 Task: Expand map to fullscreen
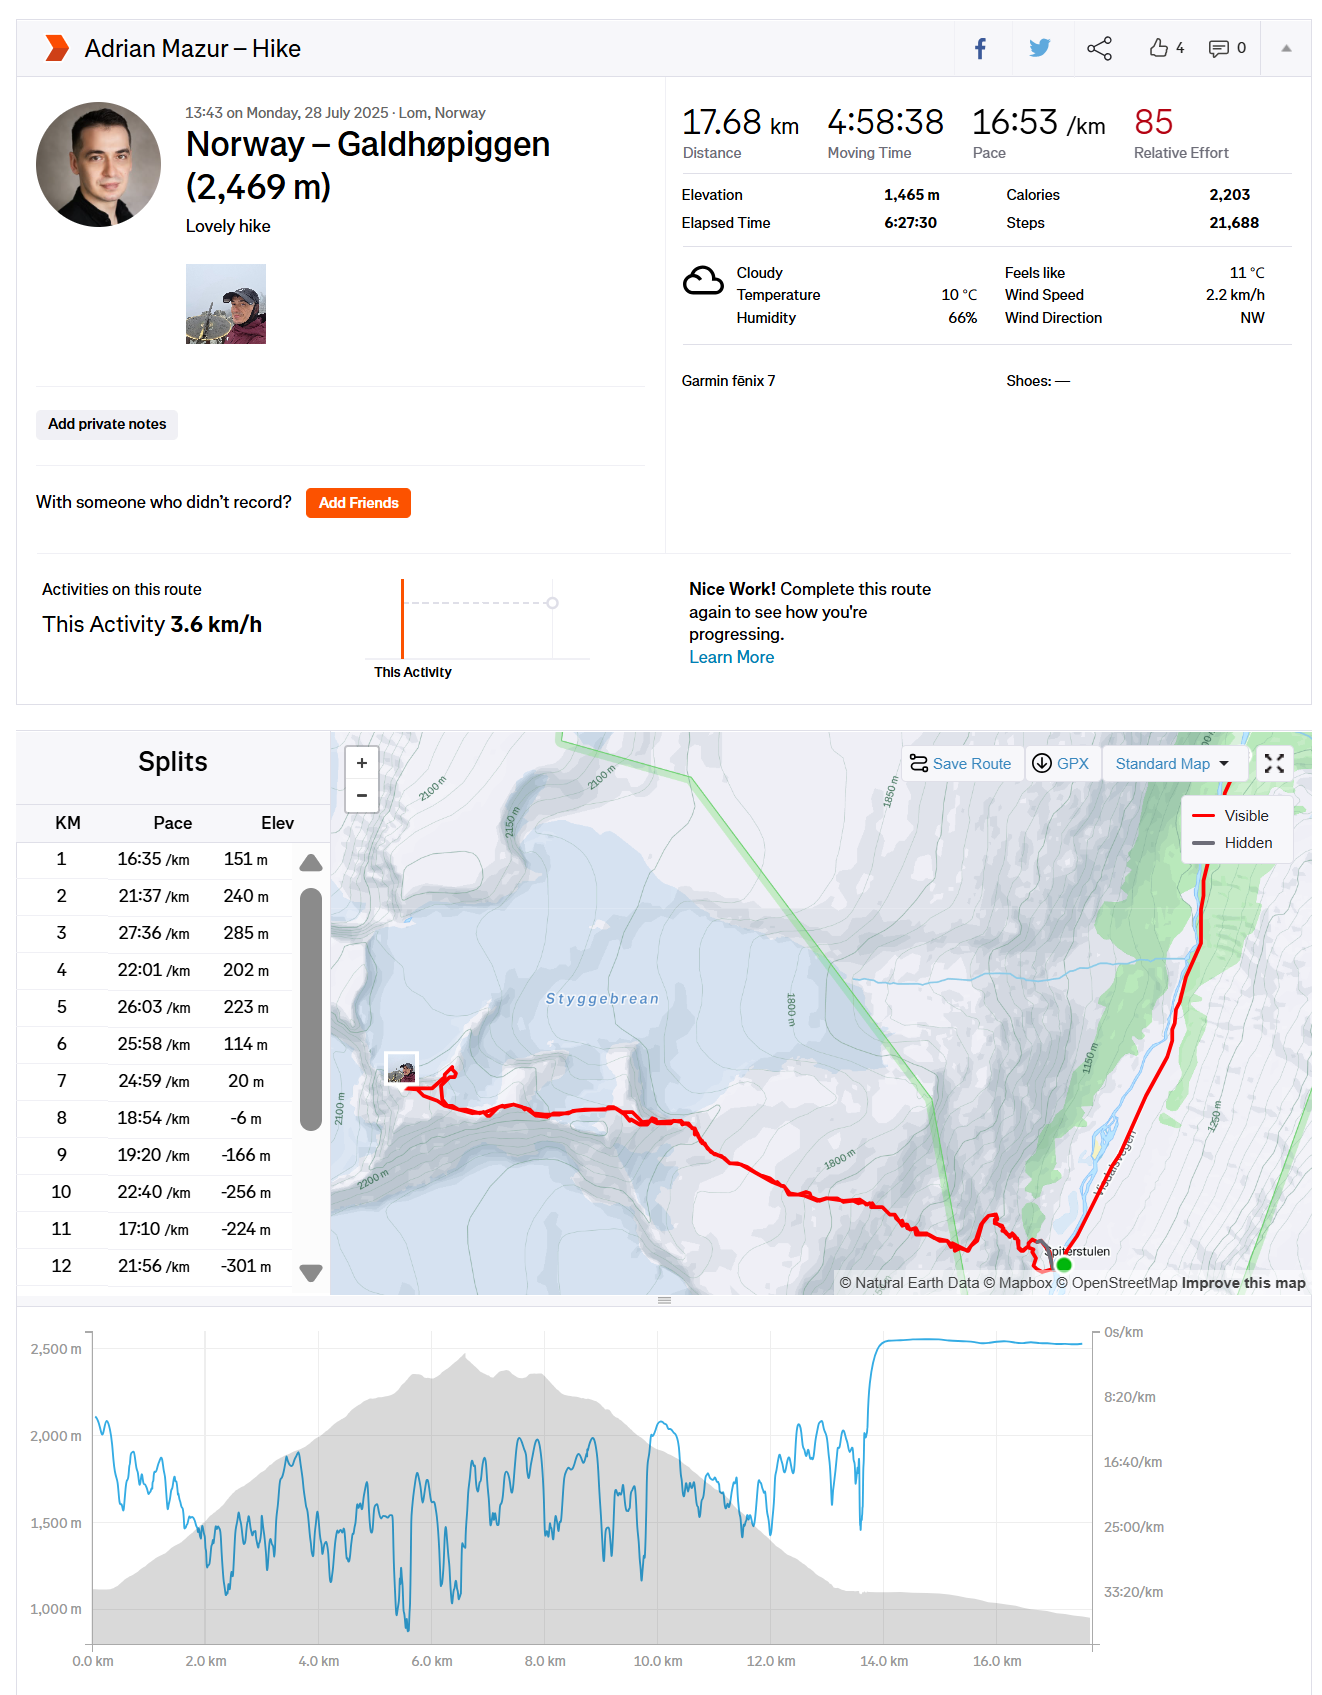click(x=1274, y=764)
